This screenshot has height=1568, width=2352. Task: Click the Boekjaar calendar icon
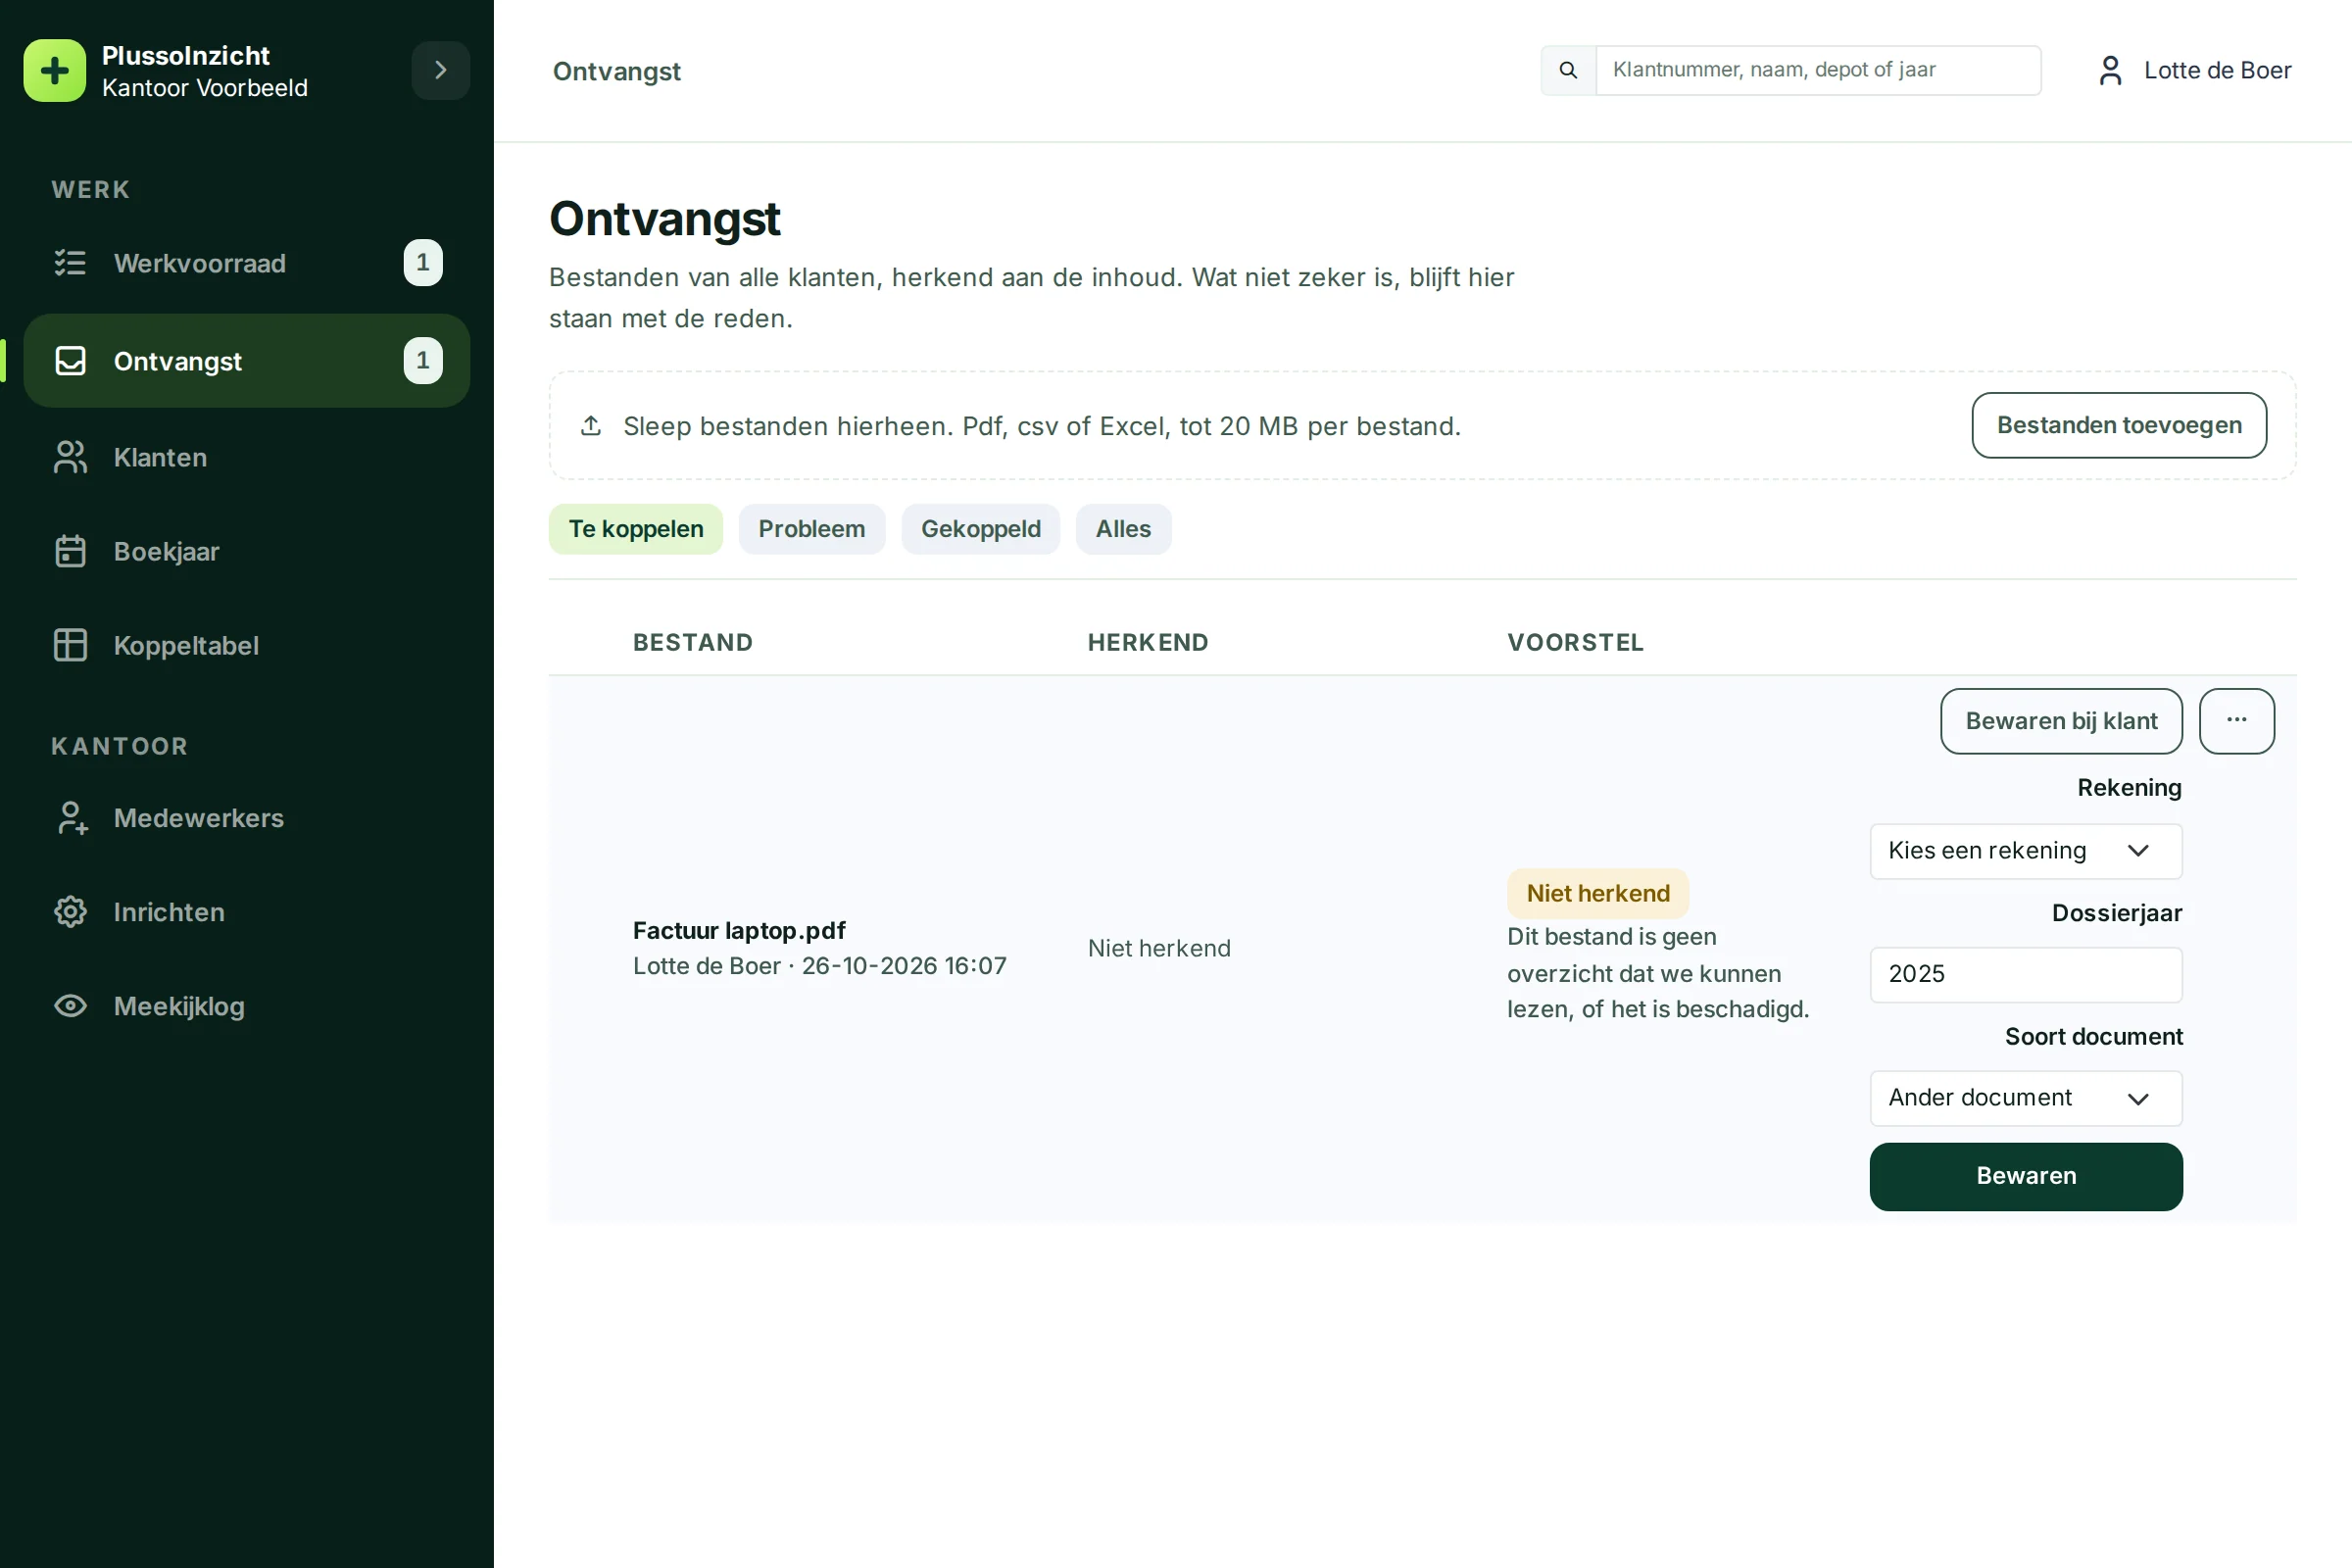(70, 551)
